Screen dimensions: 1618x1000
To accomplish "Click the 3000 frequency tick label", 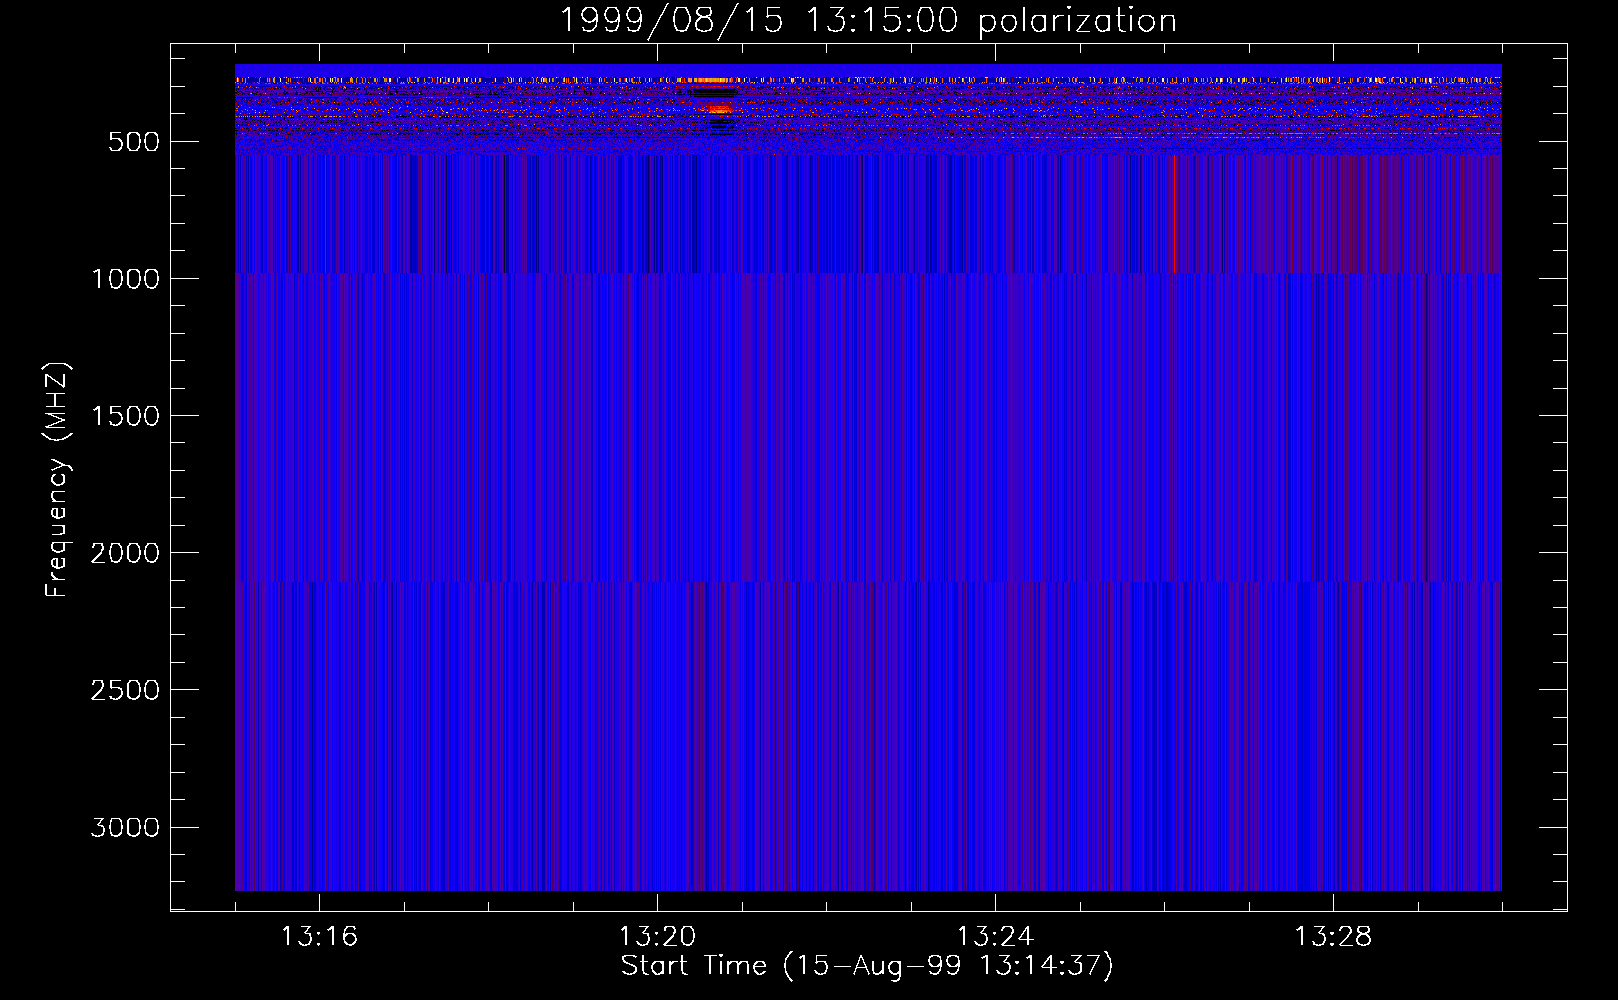I will 125,827.
